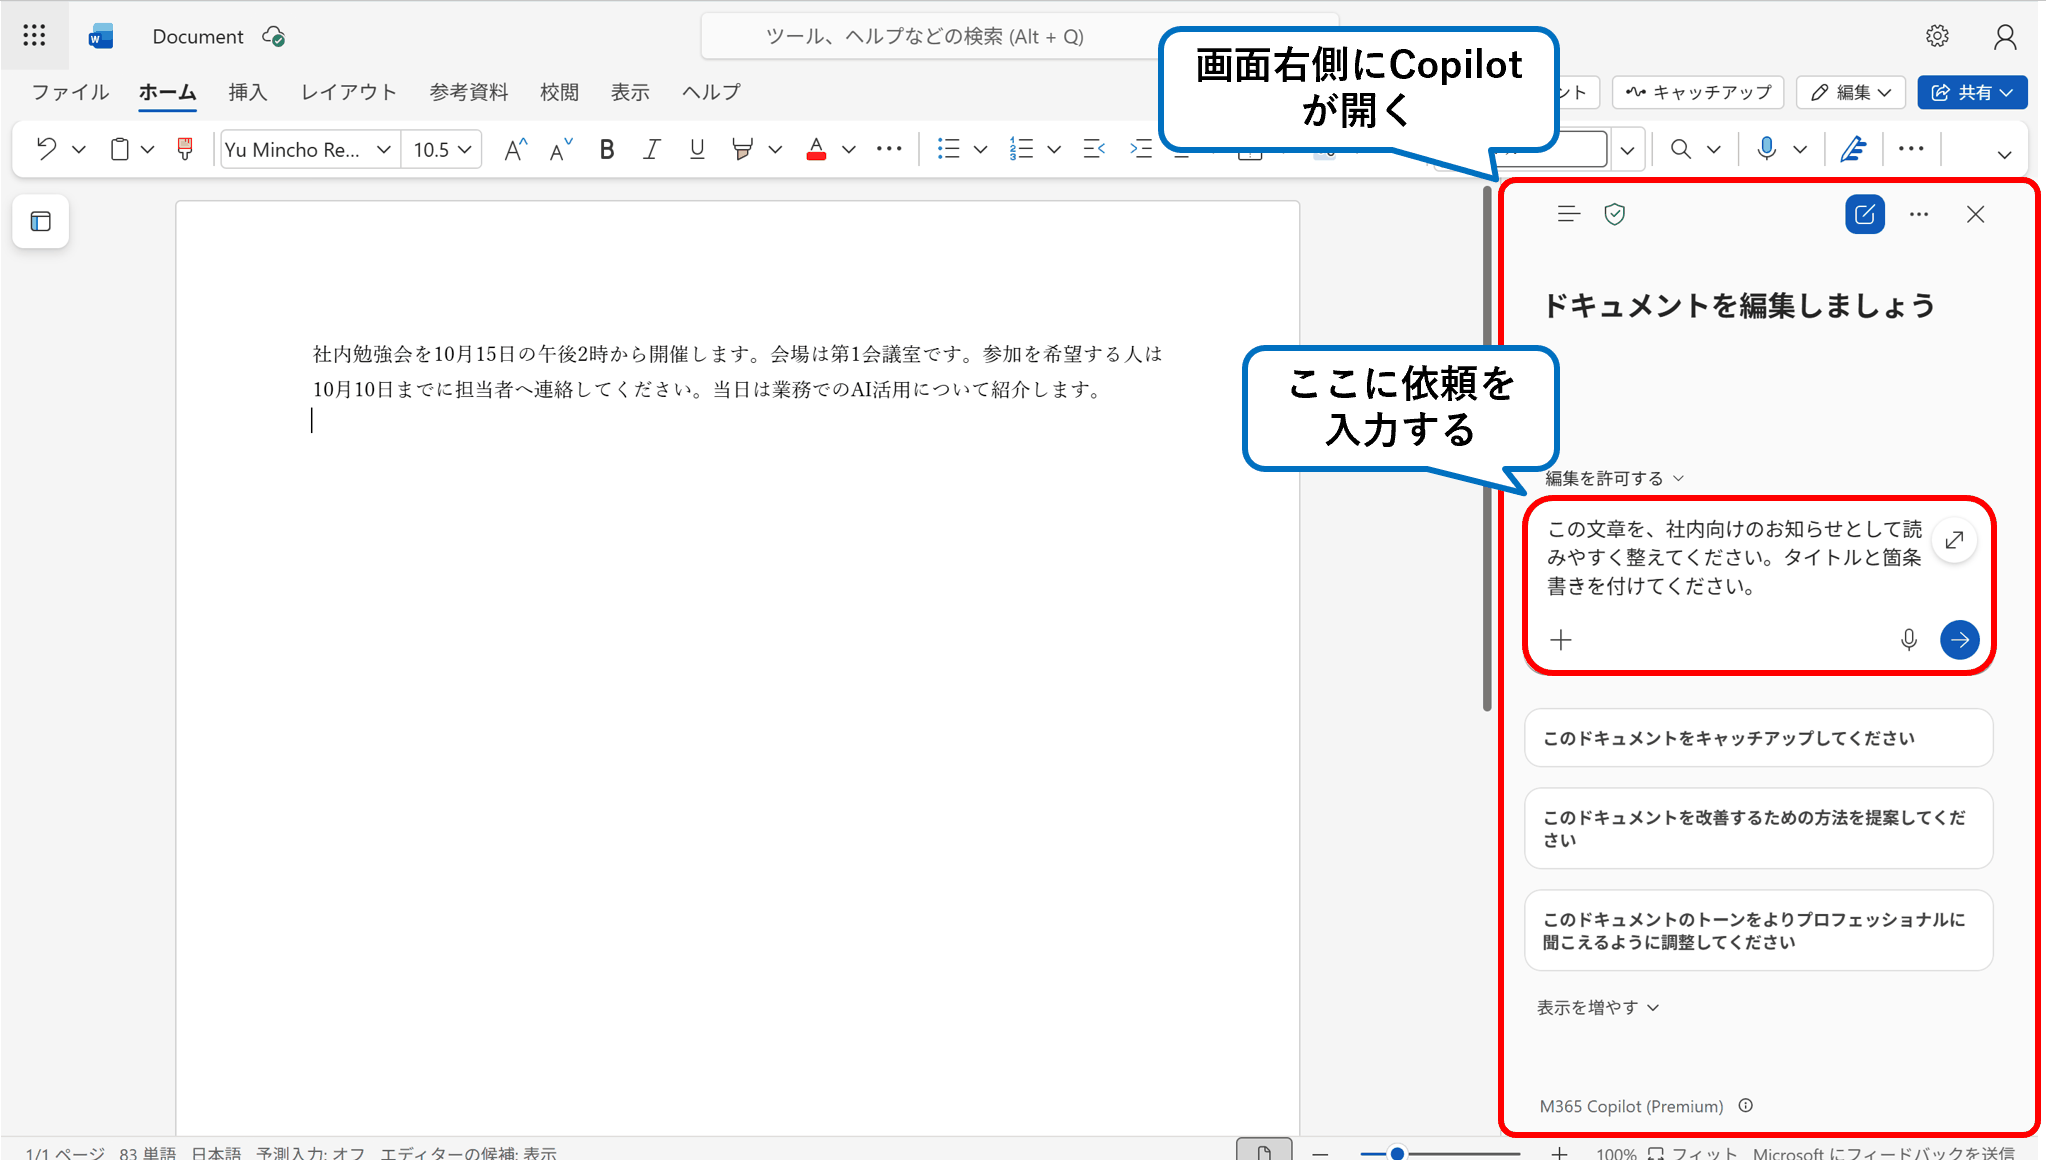Switch to the 挿入 tab
This screenshot has width=2046, height=1160.
247,92
